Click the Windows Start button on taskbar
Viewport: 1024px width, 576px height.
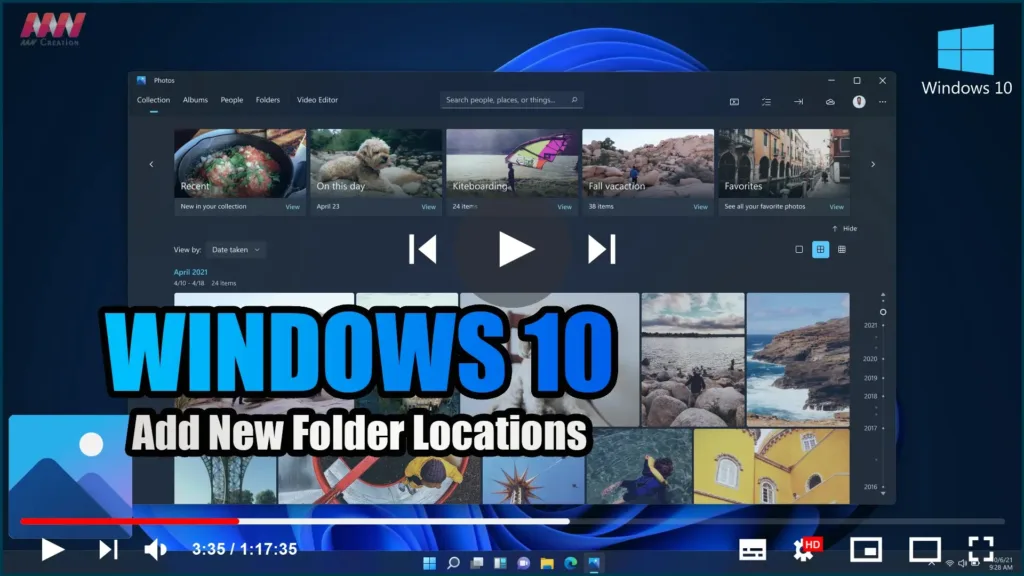[429, 564]
